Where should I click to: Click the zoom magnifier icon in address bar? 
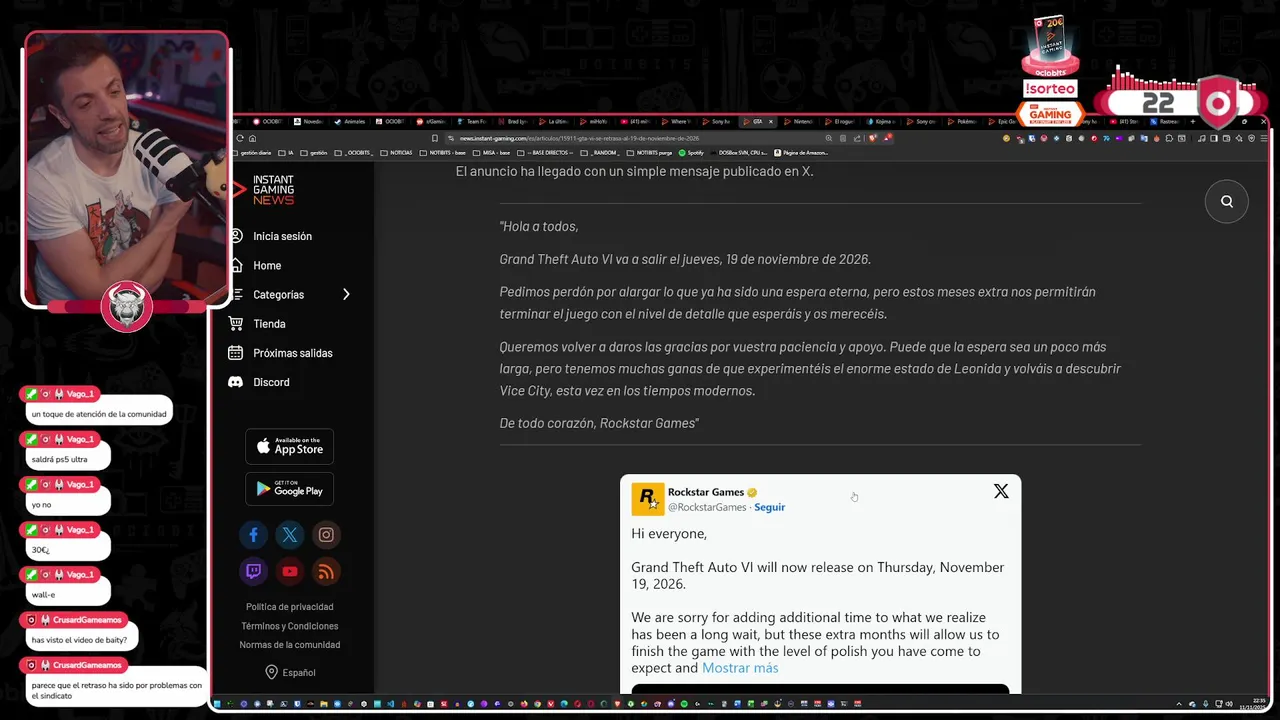click(829, 138)
